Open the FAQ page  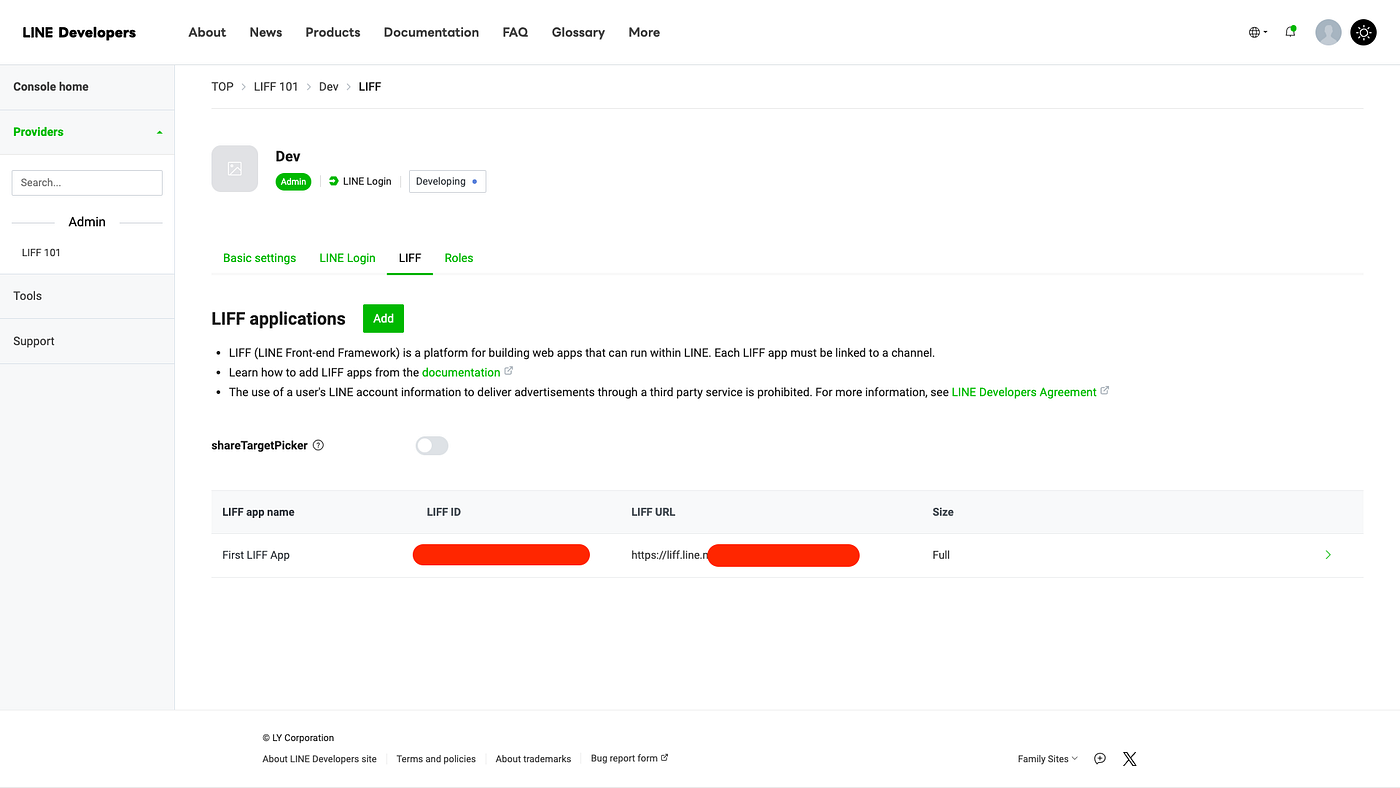pyautogui.click(x=515, y=33)
